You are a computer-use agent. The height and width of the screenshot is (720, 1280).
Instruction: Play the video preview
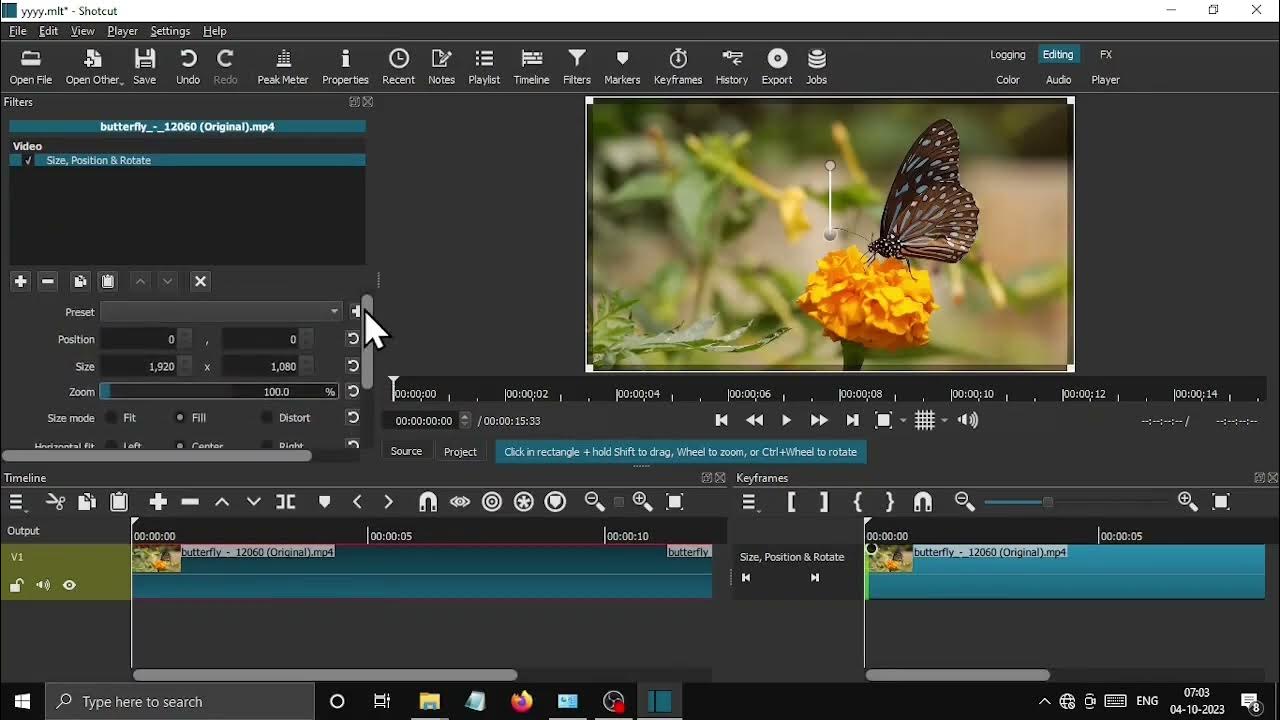(x=786, y=421)
